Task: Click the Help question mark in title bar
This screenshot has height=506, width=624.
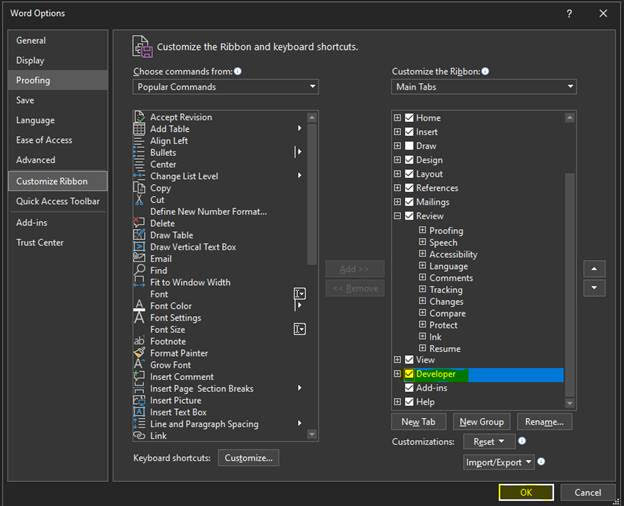Action: (x=569, y=14)
